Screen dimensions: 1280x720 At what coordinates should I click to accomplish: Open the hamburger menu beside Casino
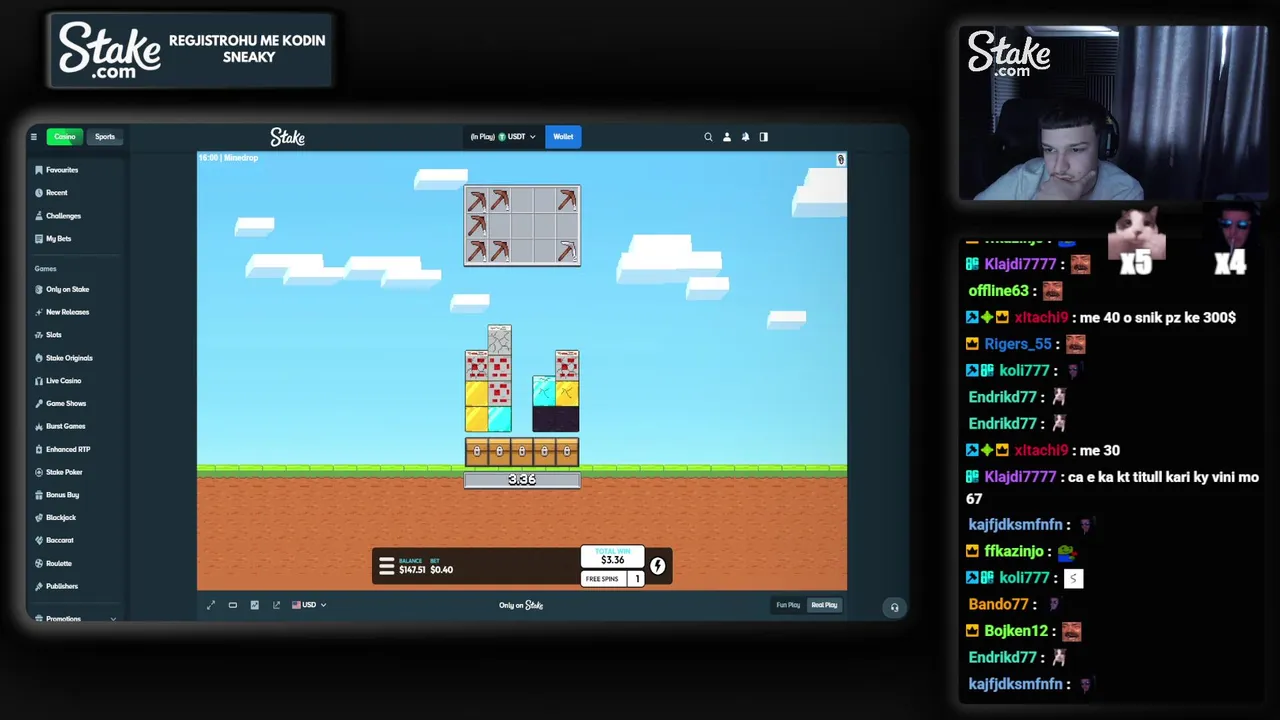(33, 137)
